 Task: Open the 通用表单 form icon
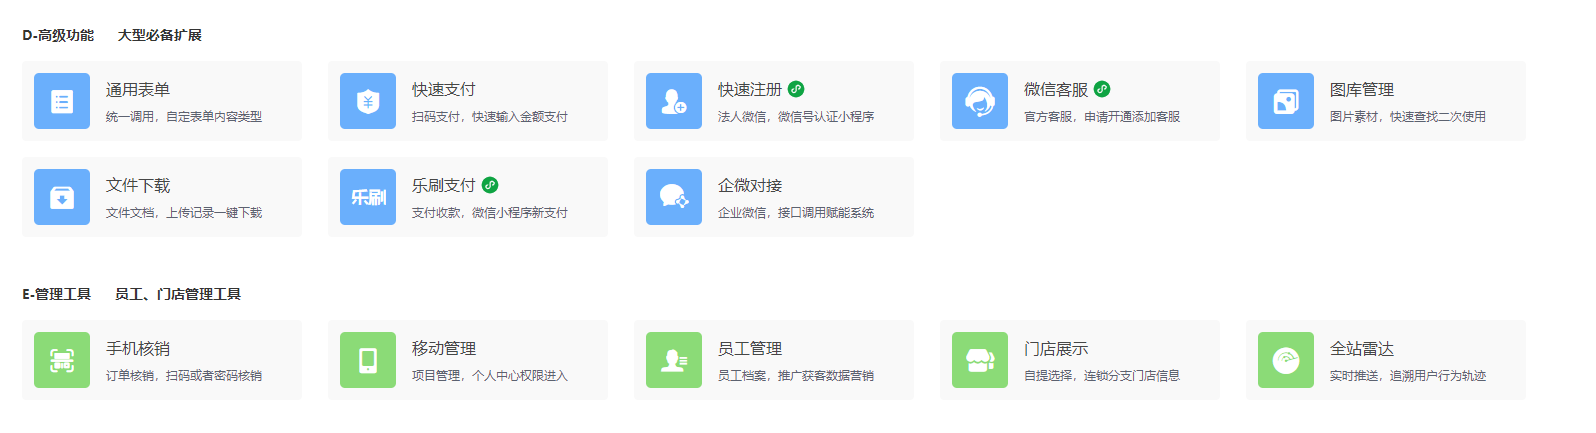62,101
